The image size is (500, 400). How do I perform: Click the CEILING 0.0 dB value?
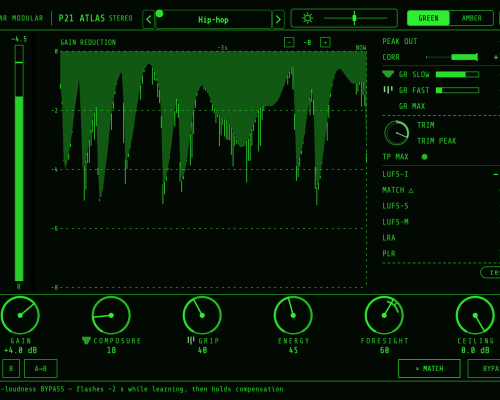tap(475, 350)
